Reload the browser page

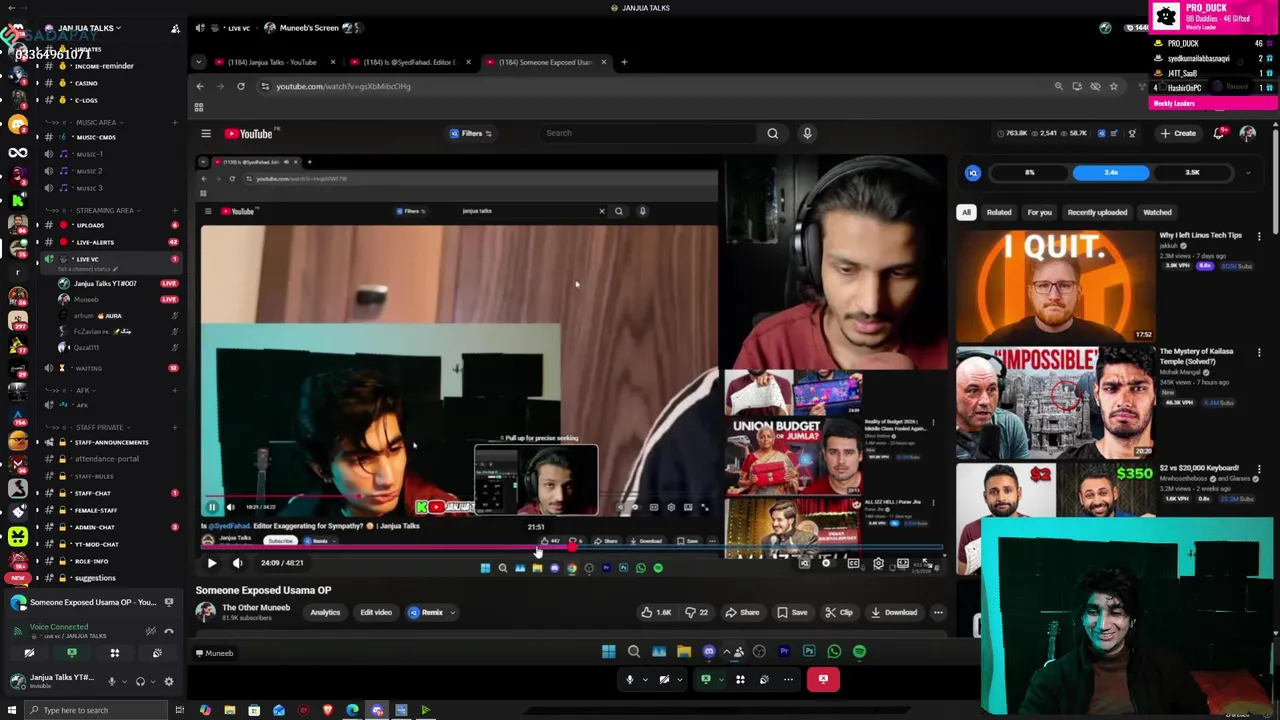point(241,86)
